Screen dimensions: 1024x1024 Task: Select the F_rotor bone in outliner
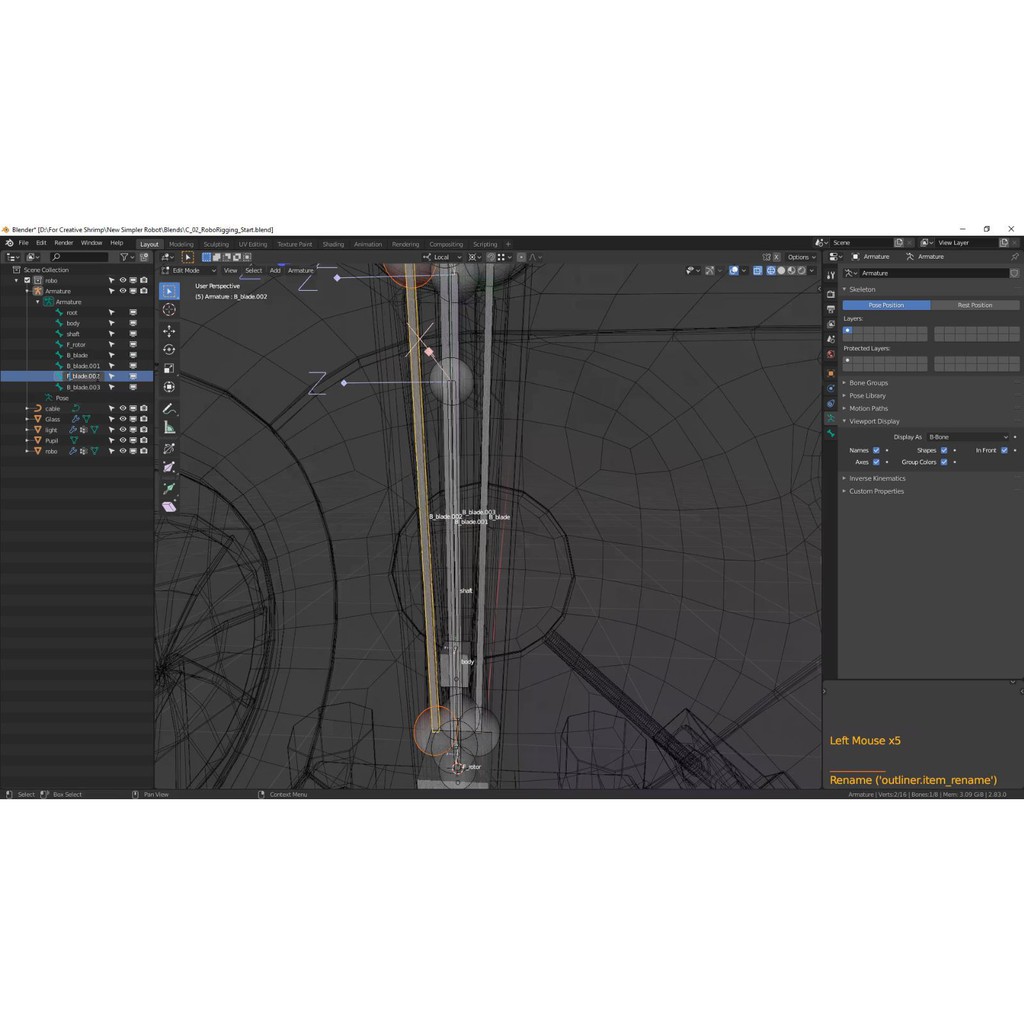(76, 344)
